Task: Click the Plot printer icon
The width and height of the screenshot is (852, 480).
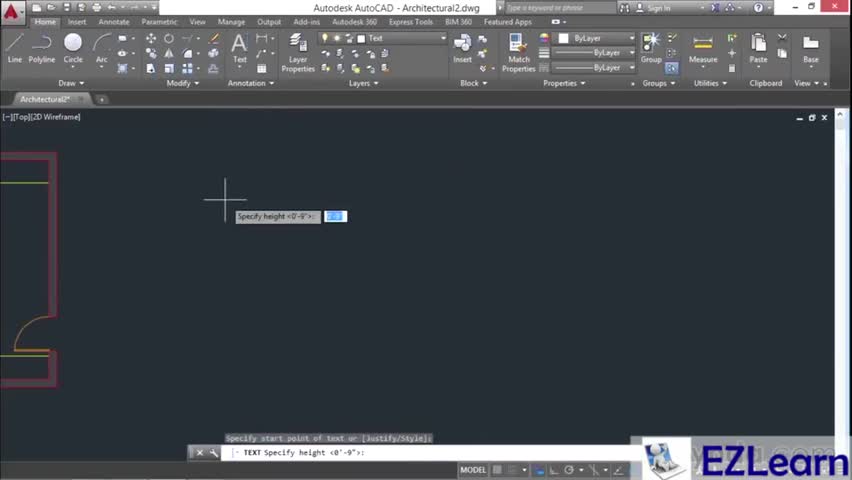Action: click(97, 8)
